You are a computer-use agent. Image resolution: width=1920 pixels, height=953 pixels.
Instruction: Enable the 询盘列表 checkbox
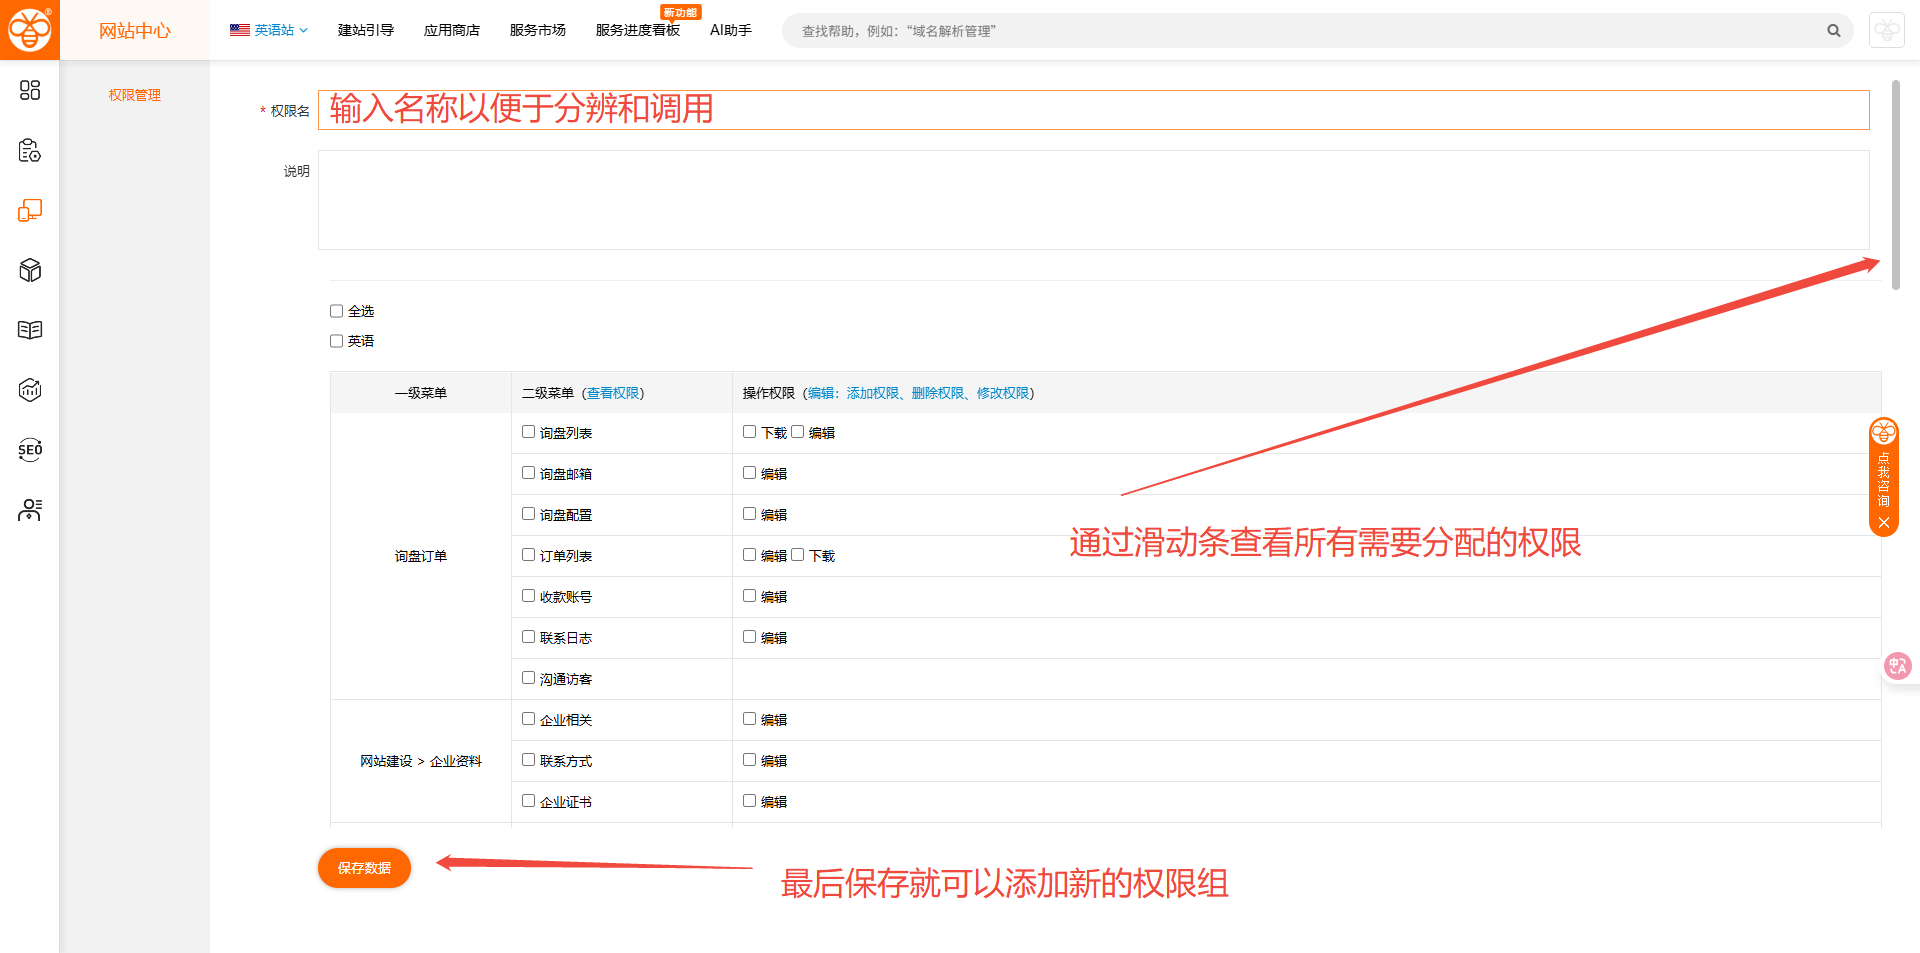coord(528,432)
